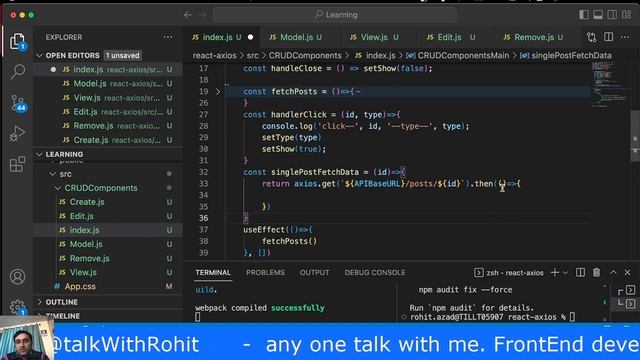Screen dimensions: 640x360
Task: Open the Explorer view in the activity bar
Action: 17,41
